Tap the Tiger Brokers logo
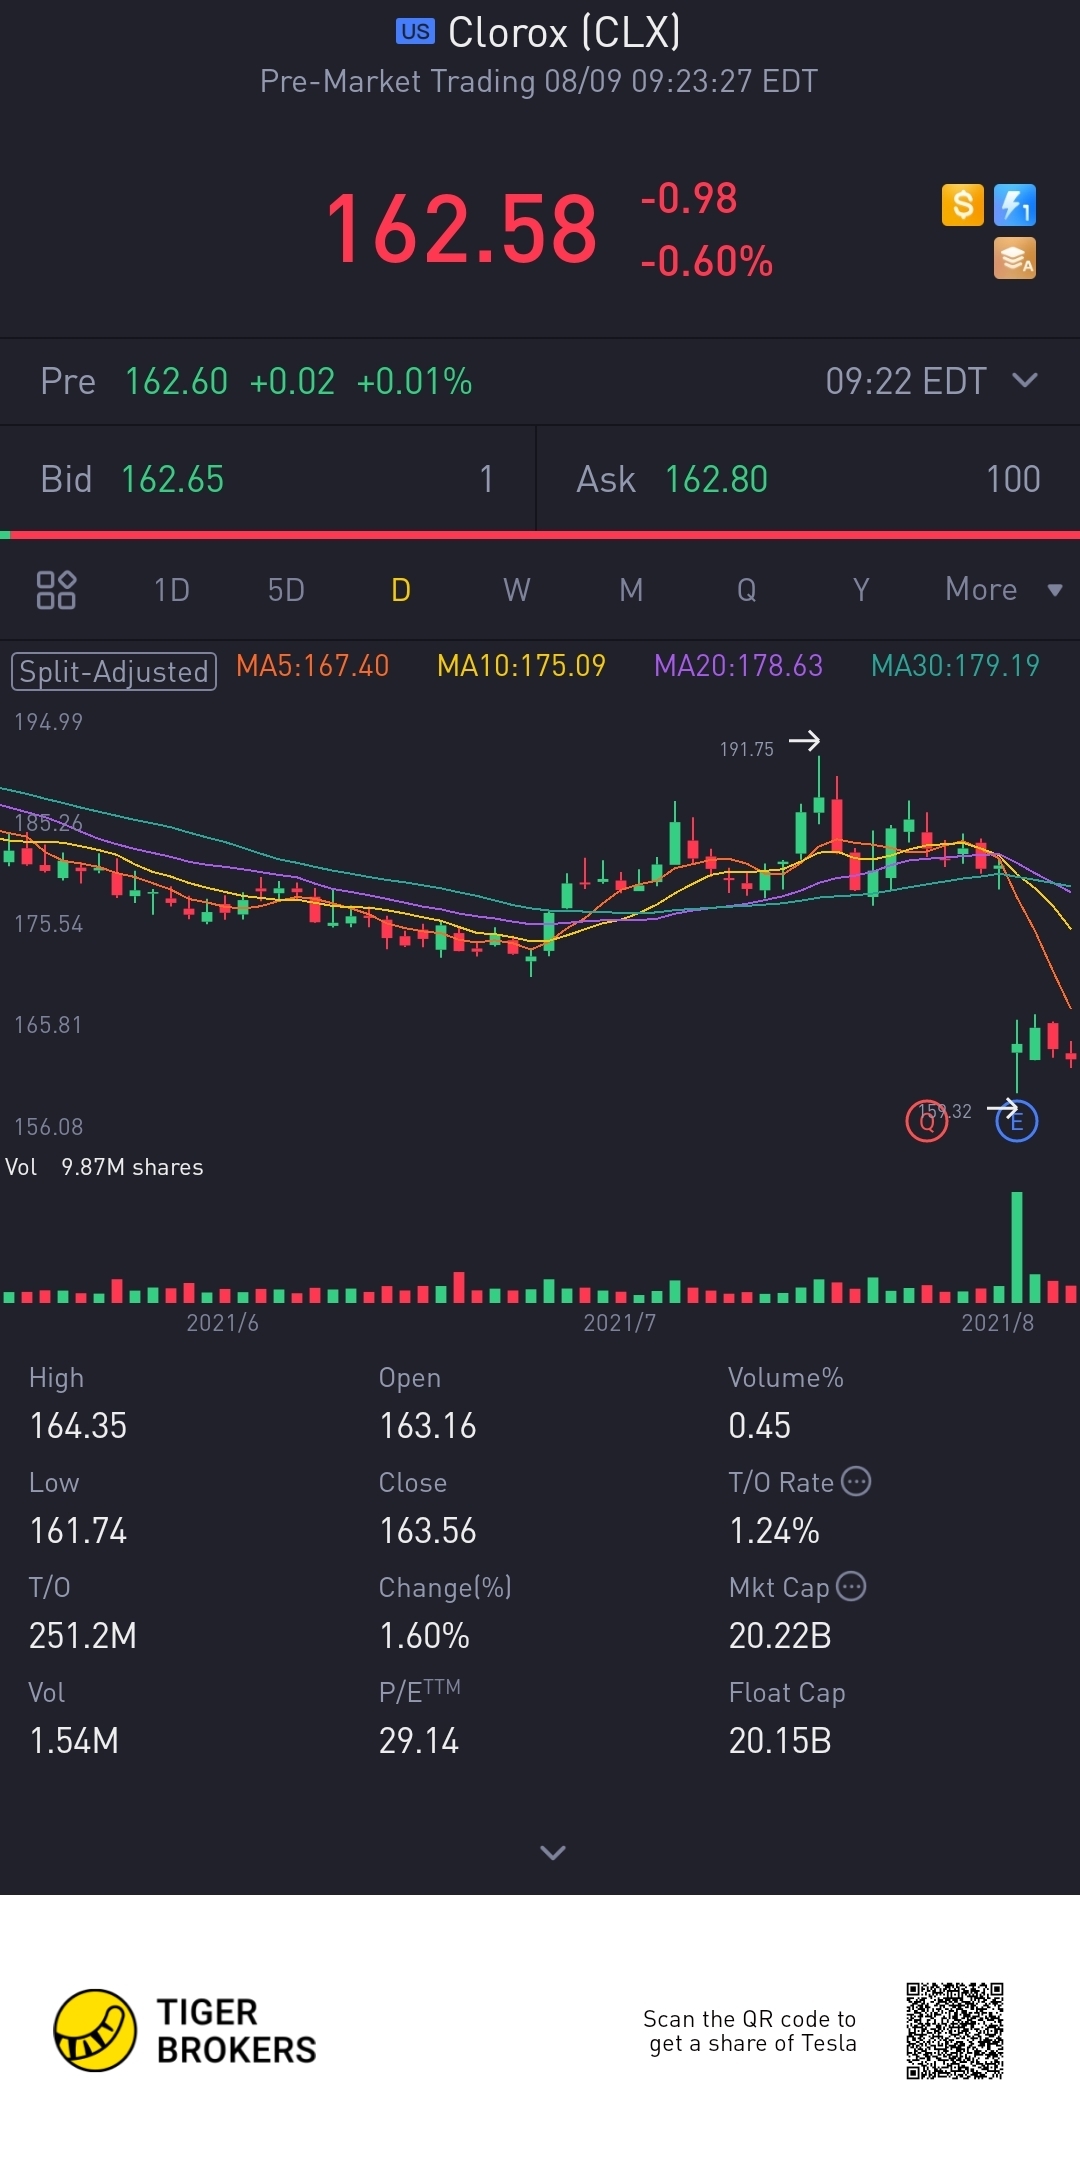 [x=185, y=2030]
